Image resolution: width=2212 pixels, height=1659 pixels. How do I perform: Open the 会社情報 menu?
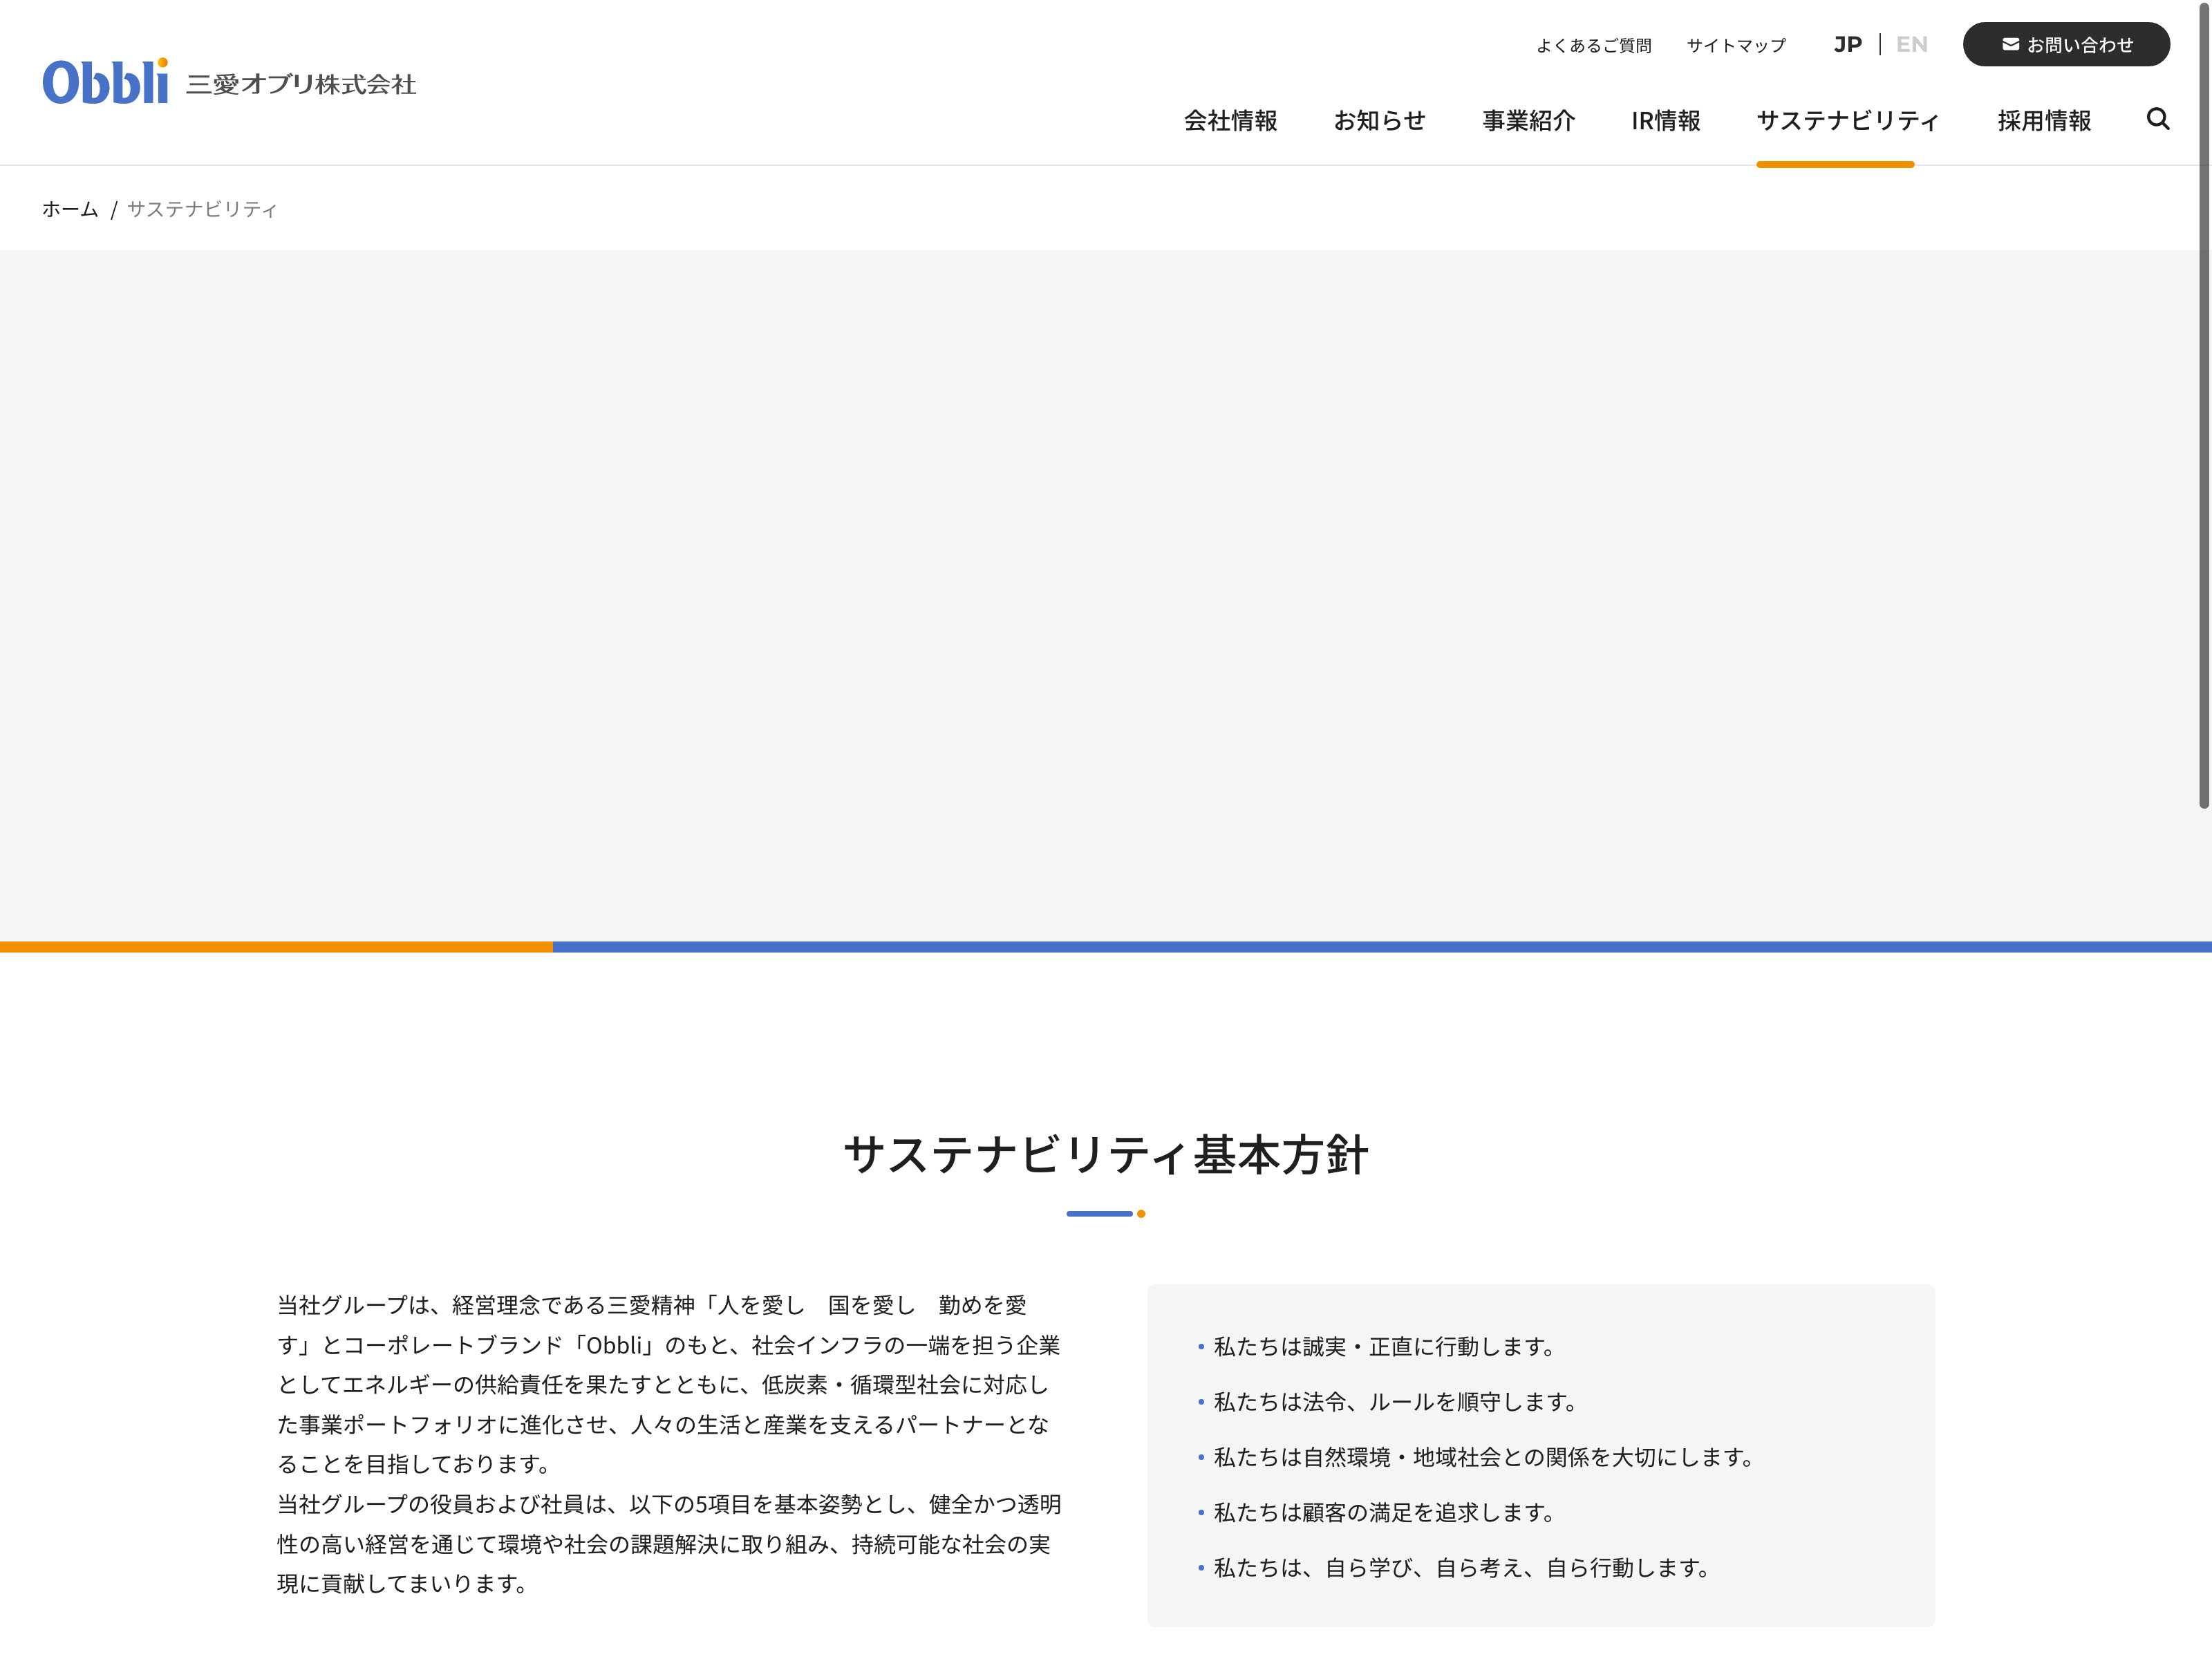pos(1230,121)
